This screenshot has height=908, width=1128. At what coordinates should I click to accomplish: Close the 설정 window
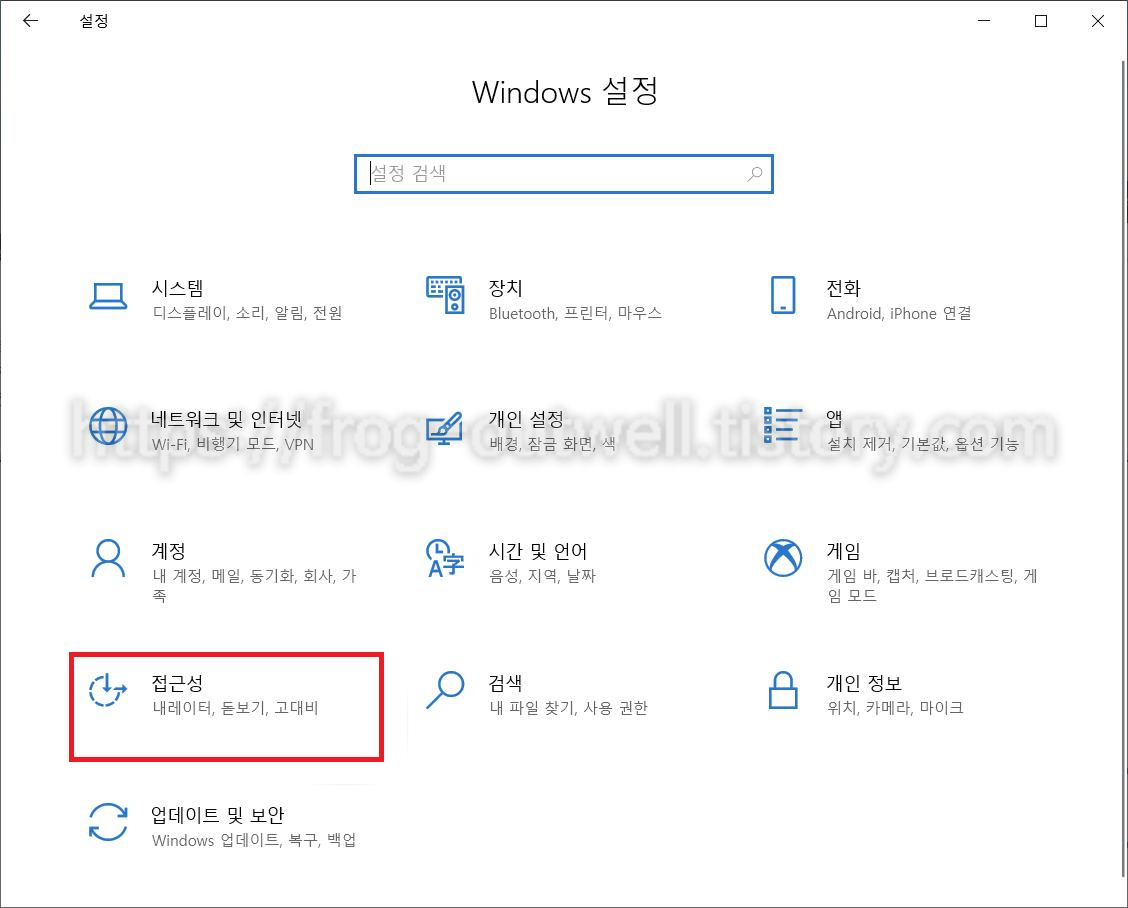[x=1097, y=21]
